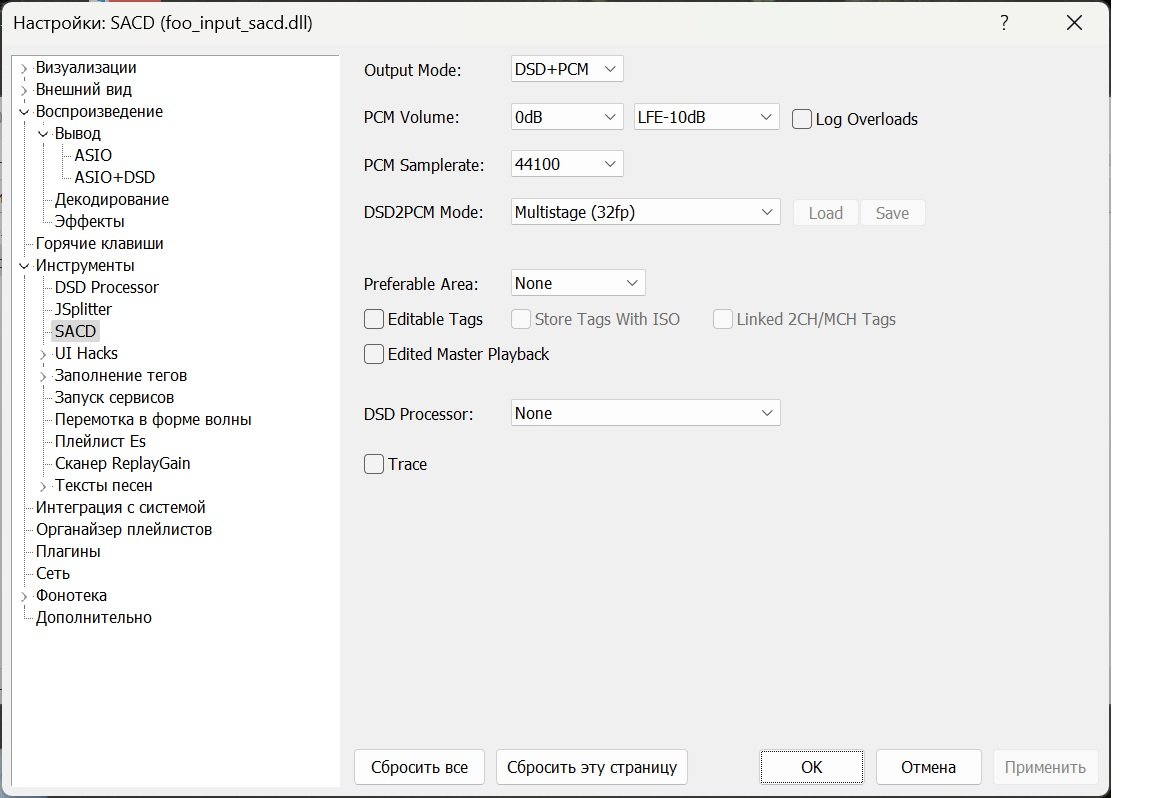Click the question mark help icon

pyautogui.click(x=1004, y=23)
